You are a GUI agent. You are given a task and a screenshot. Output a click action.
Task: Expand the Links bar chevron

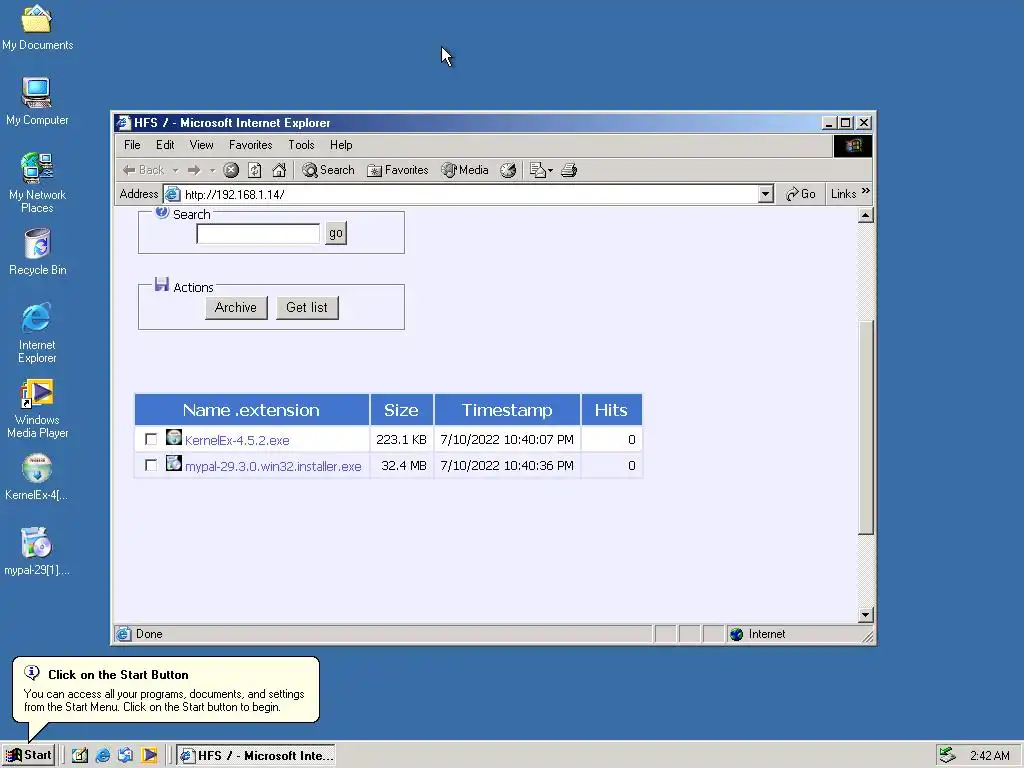(x=866, y=191)
